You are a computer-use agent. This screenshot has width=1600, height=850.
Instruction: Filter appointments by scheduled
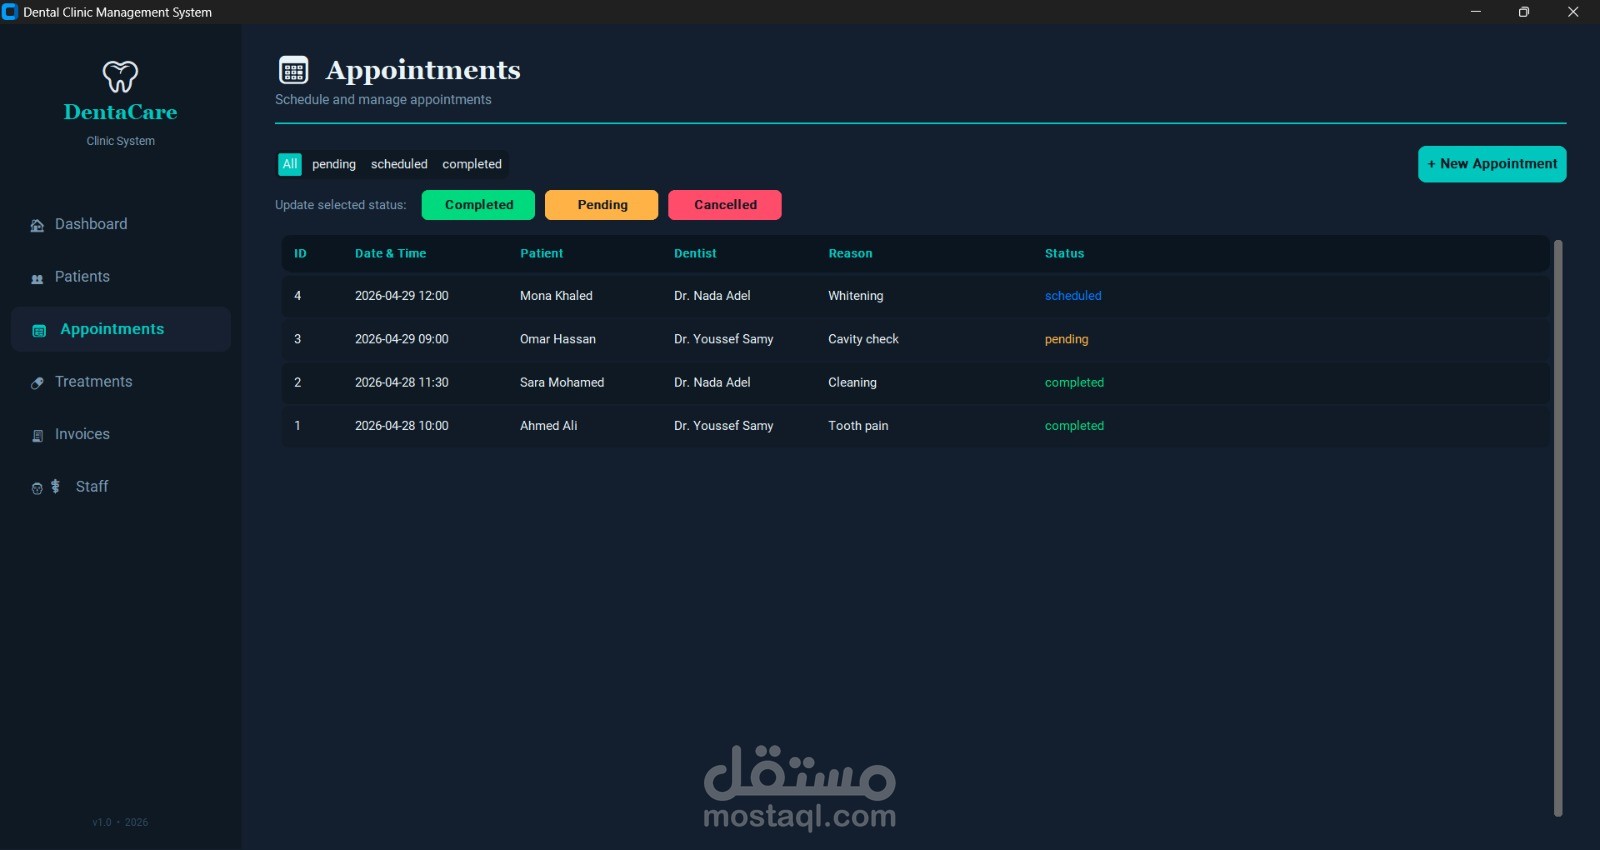click(399, 164)
